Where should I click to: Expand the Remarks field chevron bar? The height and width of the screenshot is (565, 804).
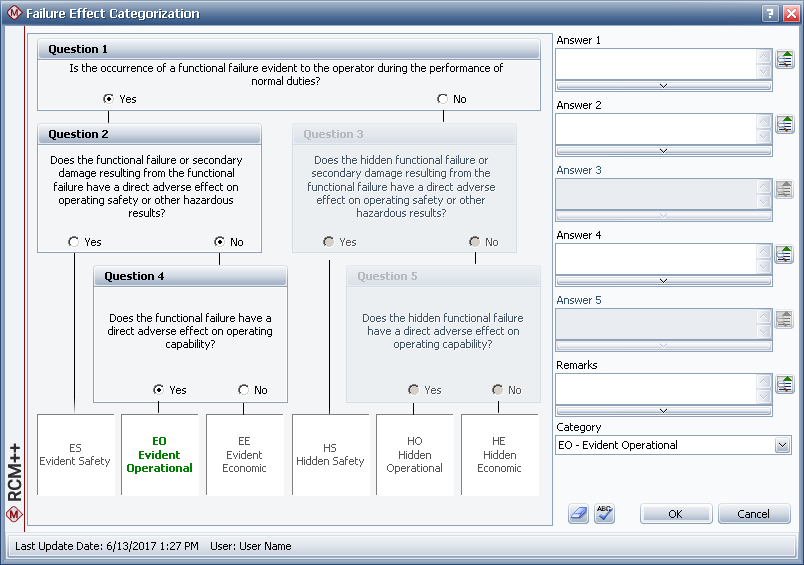[663, 411]
